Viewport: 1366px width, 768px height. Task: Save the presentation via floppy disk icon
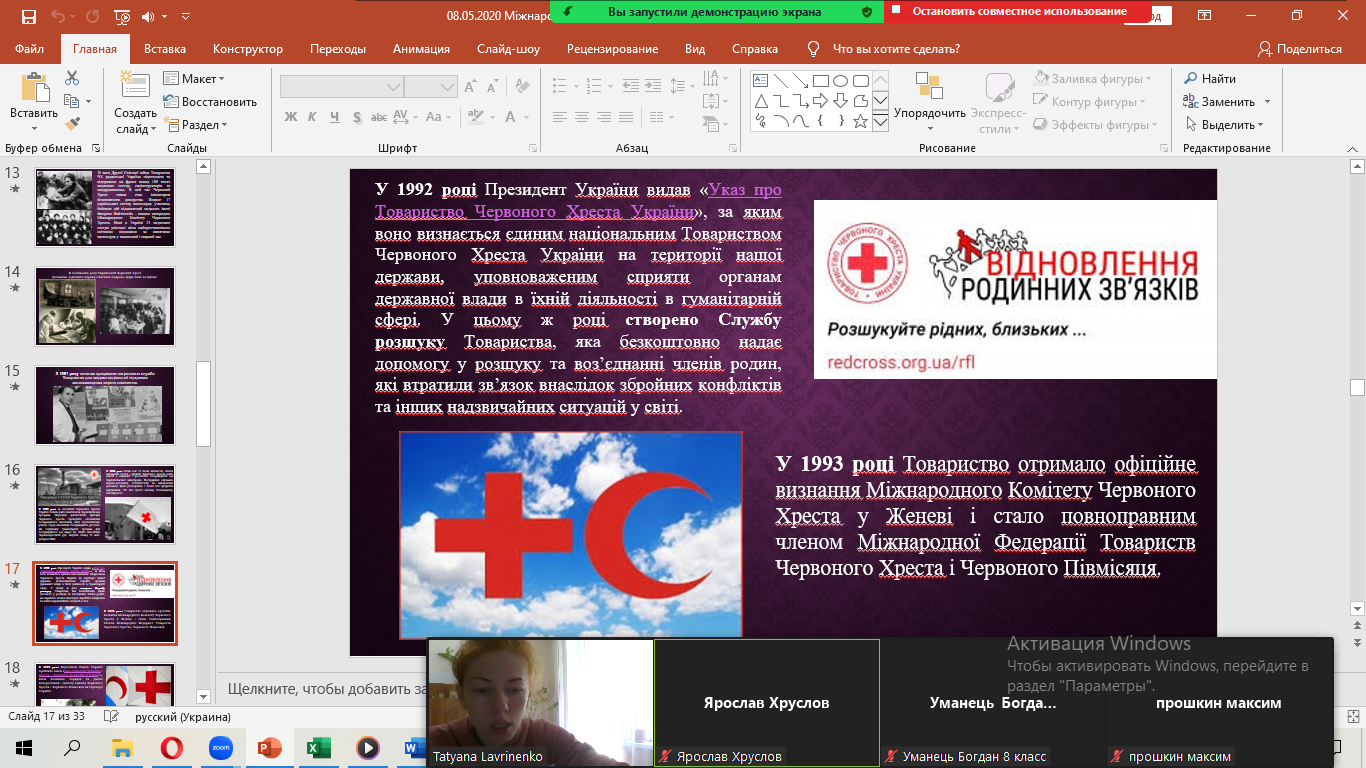point(28,16)
